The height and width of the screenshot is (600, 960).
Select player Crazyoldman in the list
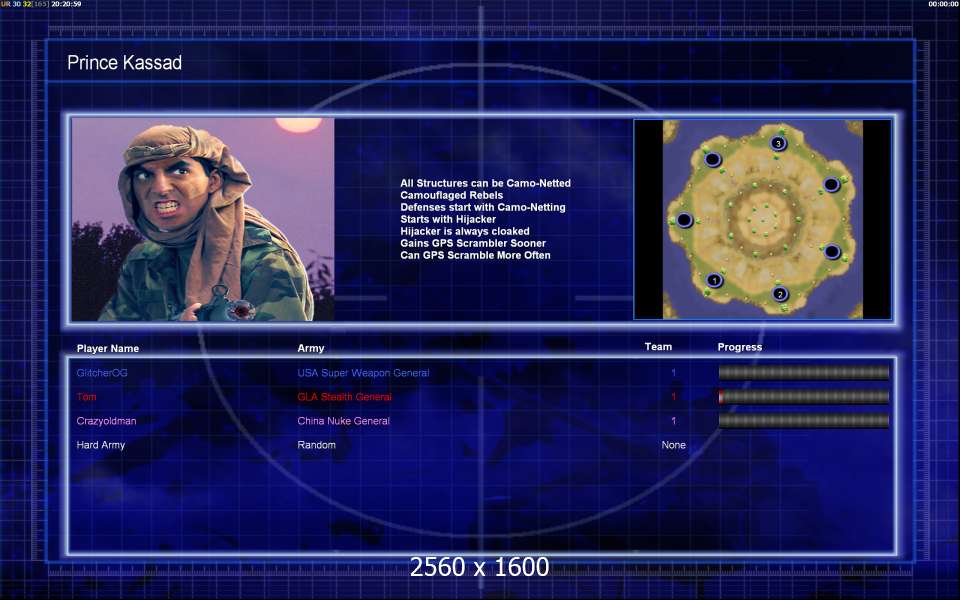click(107, 421)
